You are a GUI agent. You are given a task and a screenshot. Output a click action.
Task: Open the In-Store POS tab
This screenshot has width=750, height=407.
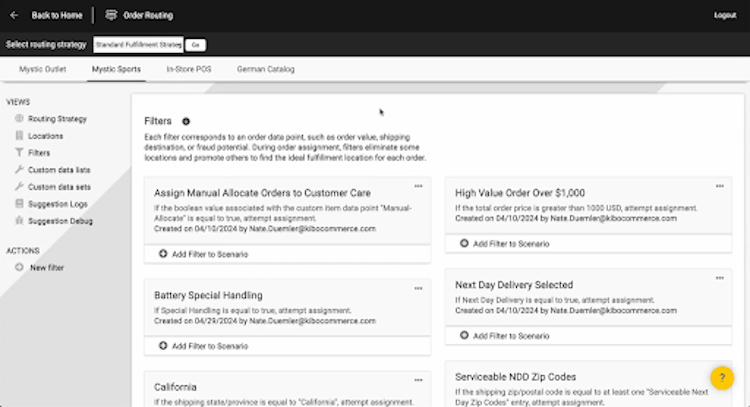point(189,69)
